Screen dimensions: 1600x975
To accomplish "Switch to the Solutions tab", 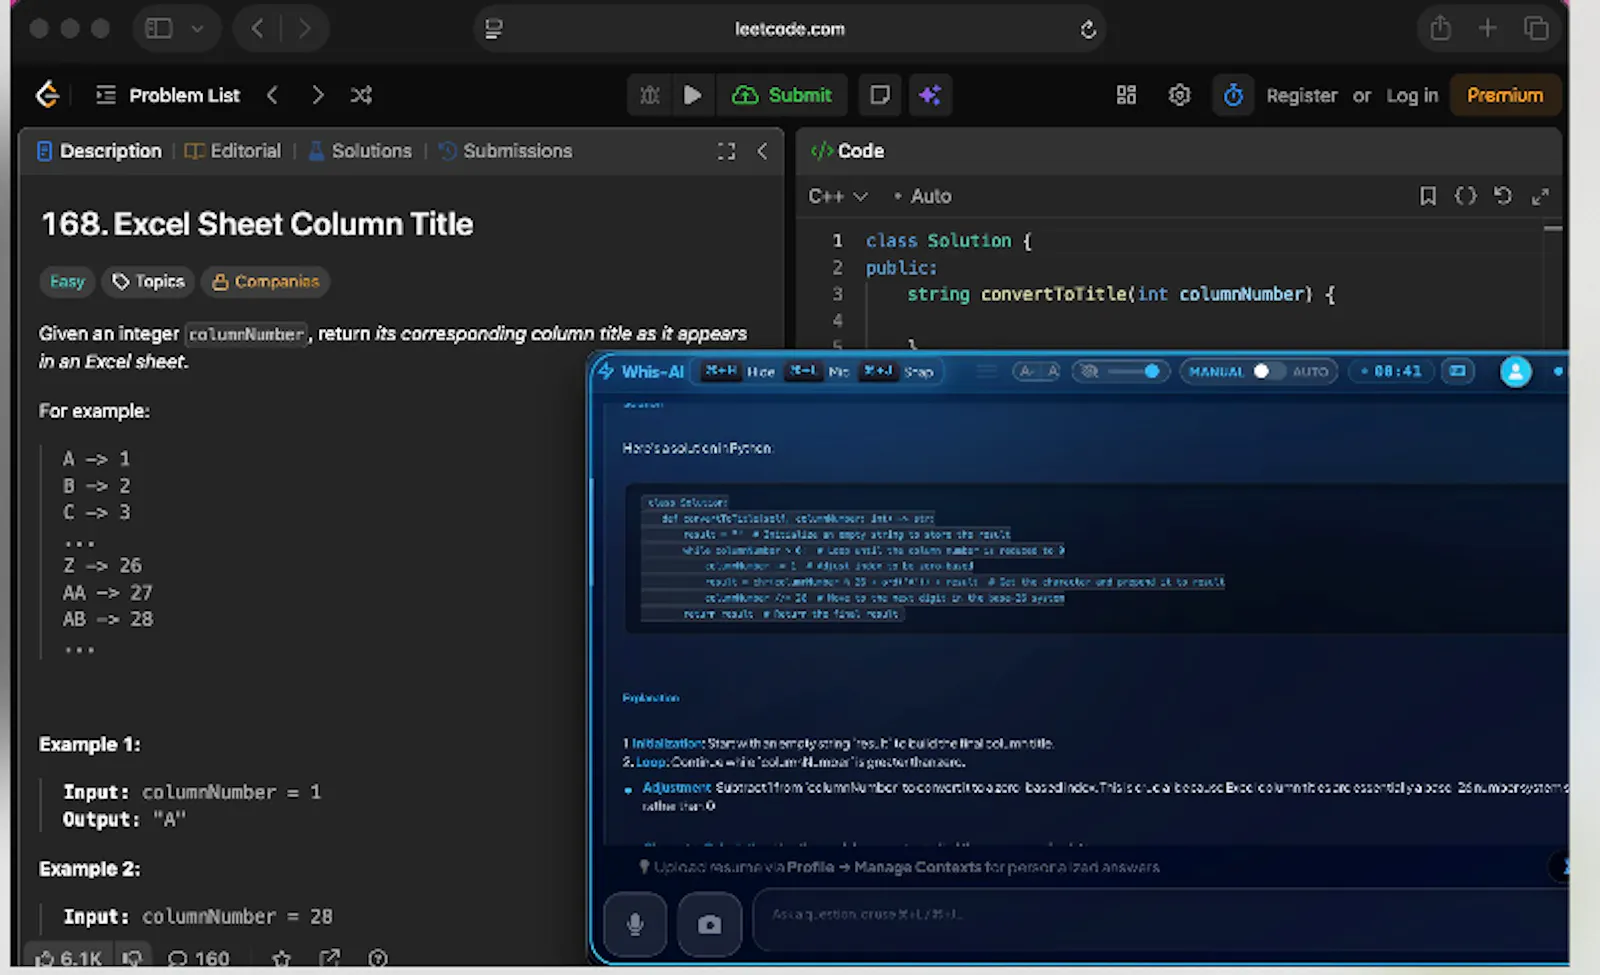I will click(x=360, y=151).
